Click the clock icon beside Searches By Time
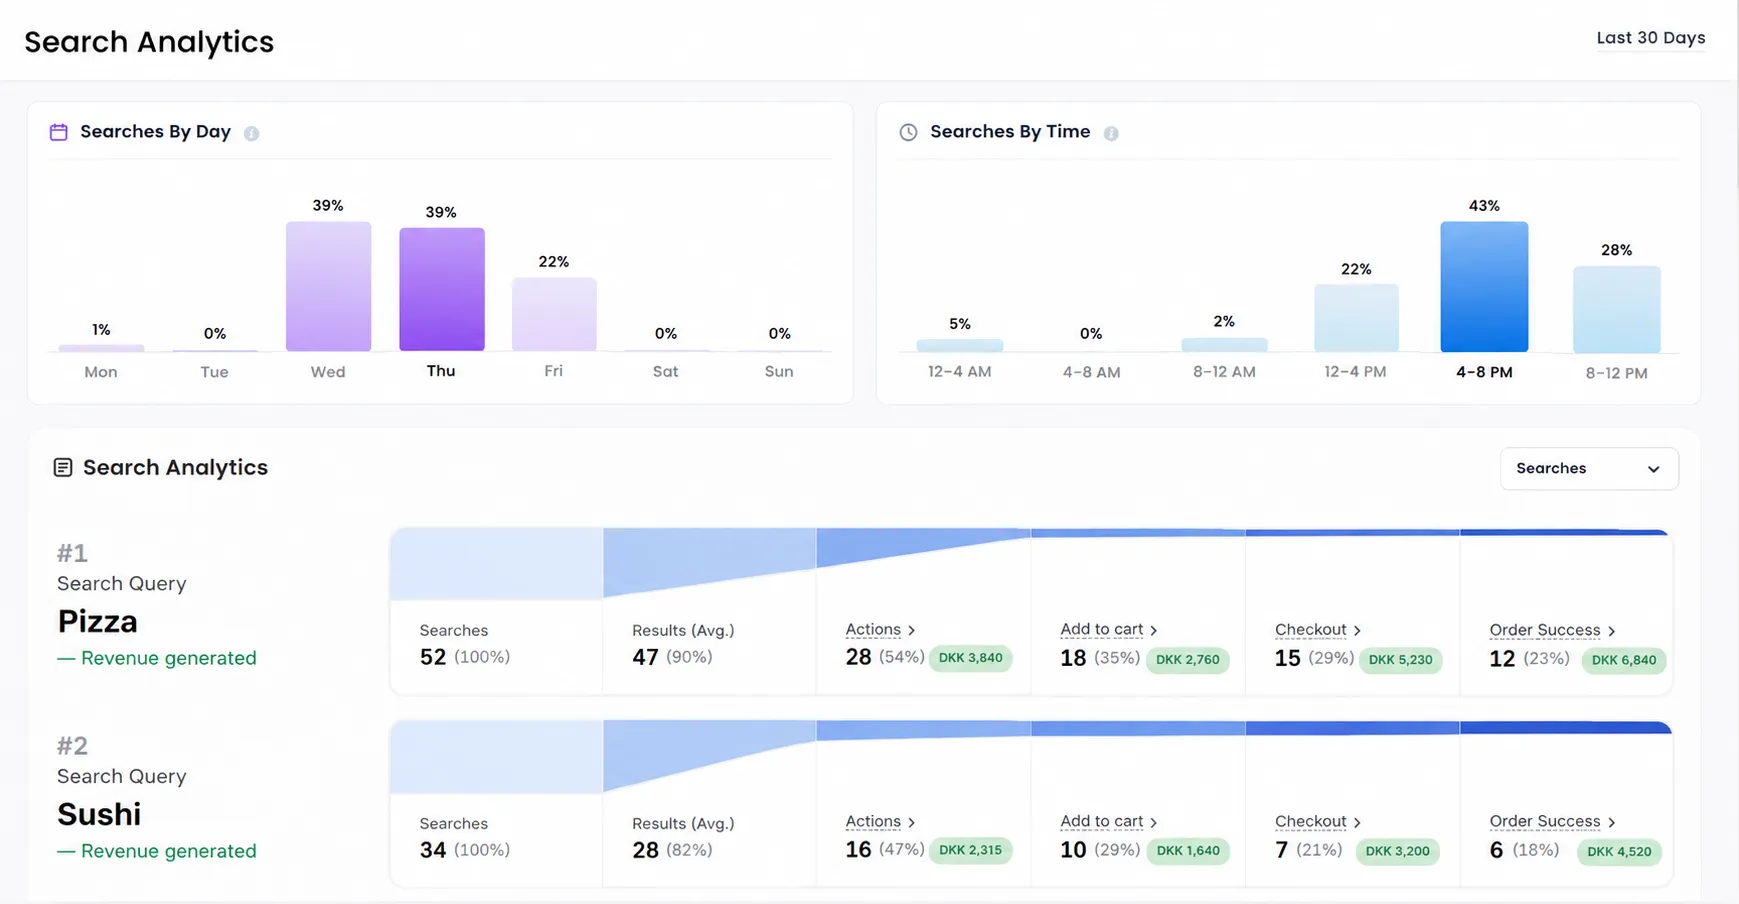1739x904 pixels. (x=908, y=132)
